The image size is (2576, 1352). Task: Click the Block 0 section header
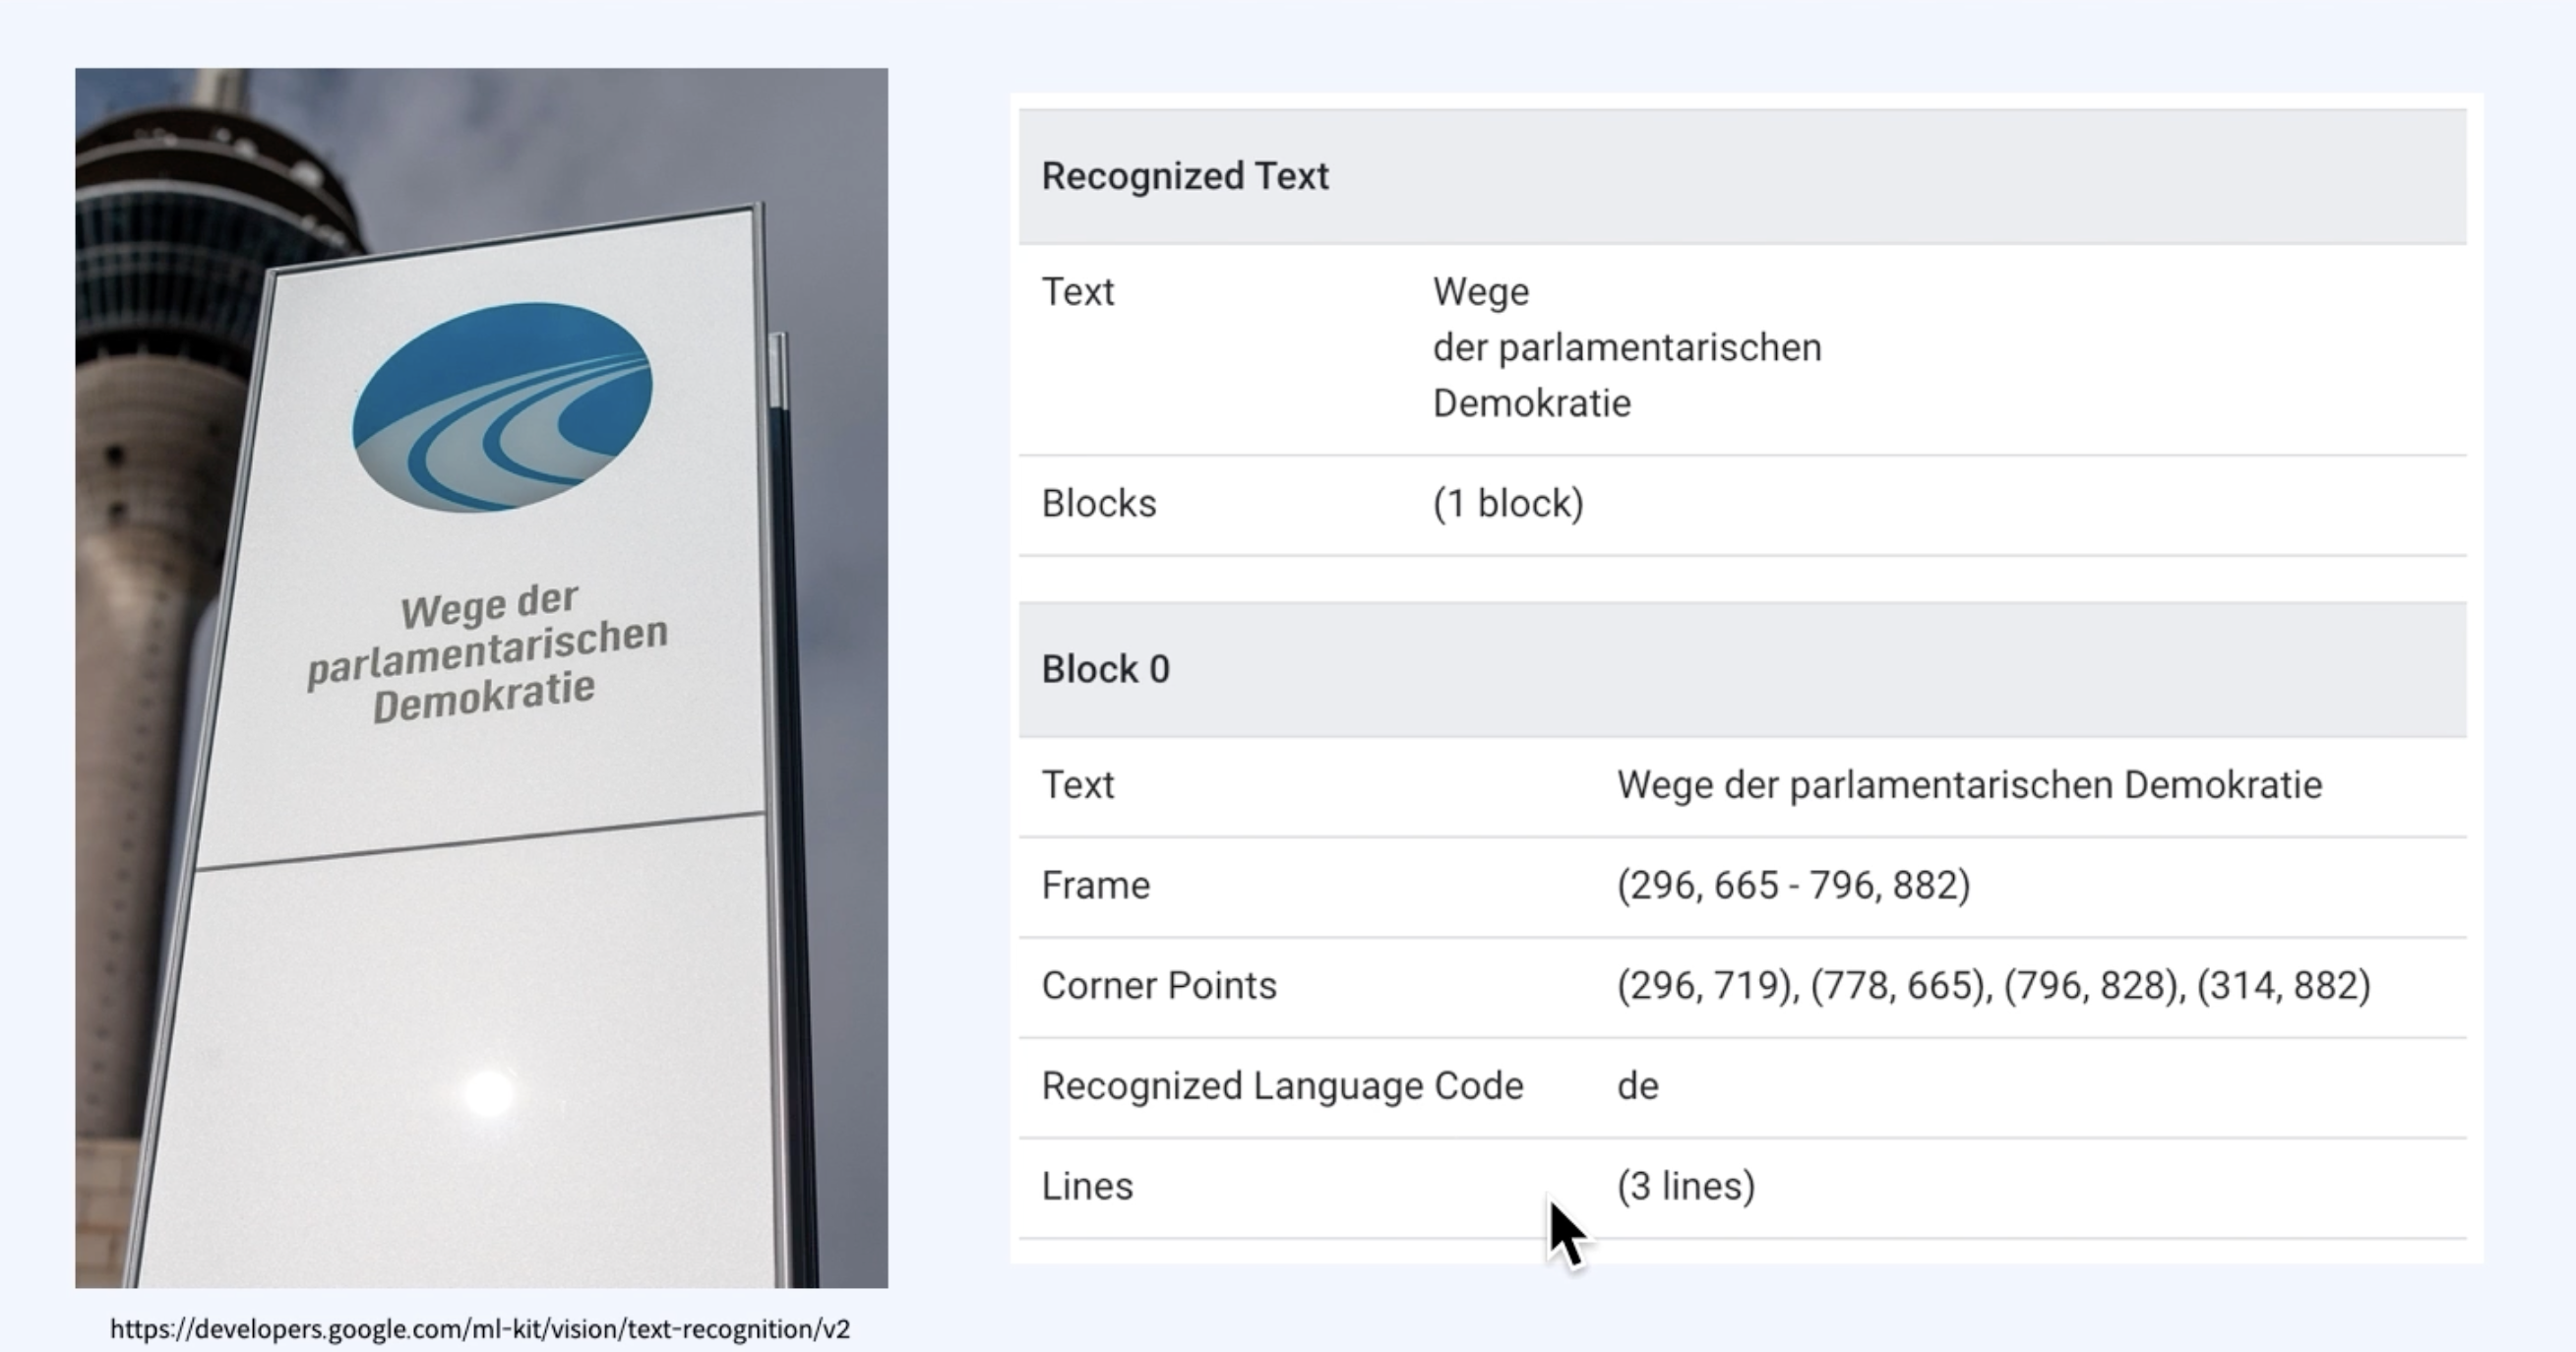[x=1105, y=669]
